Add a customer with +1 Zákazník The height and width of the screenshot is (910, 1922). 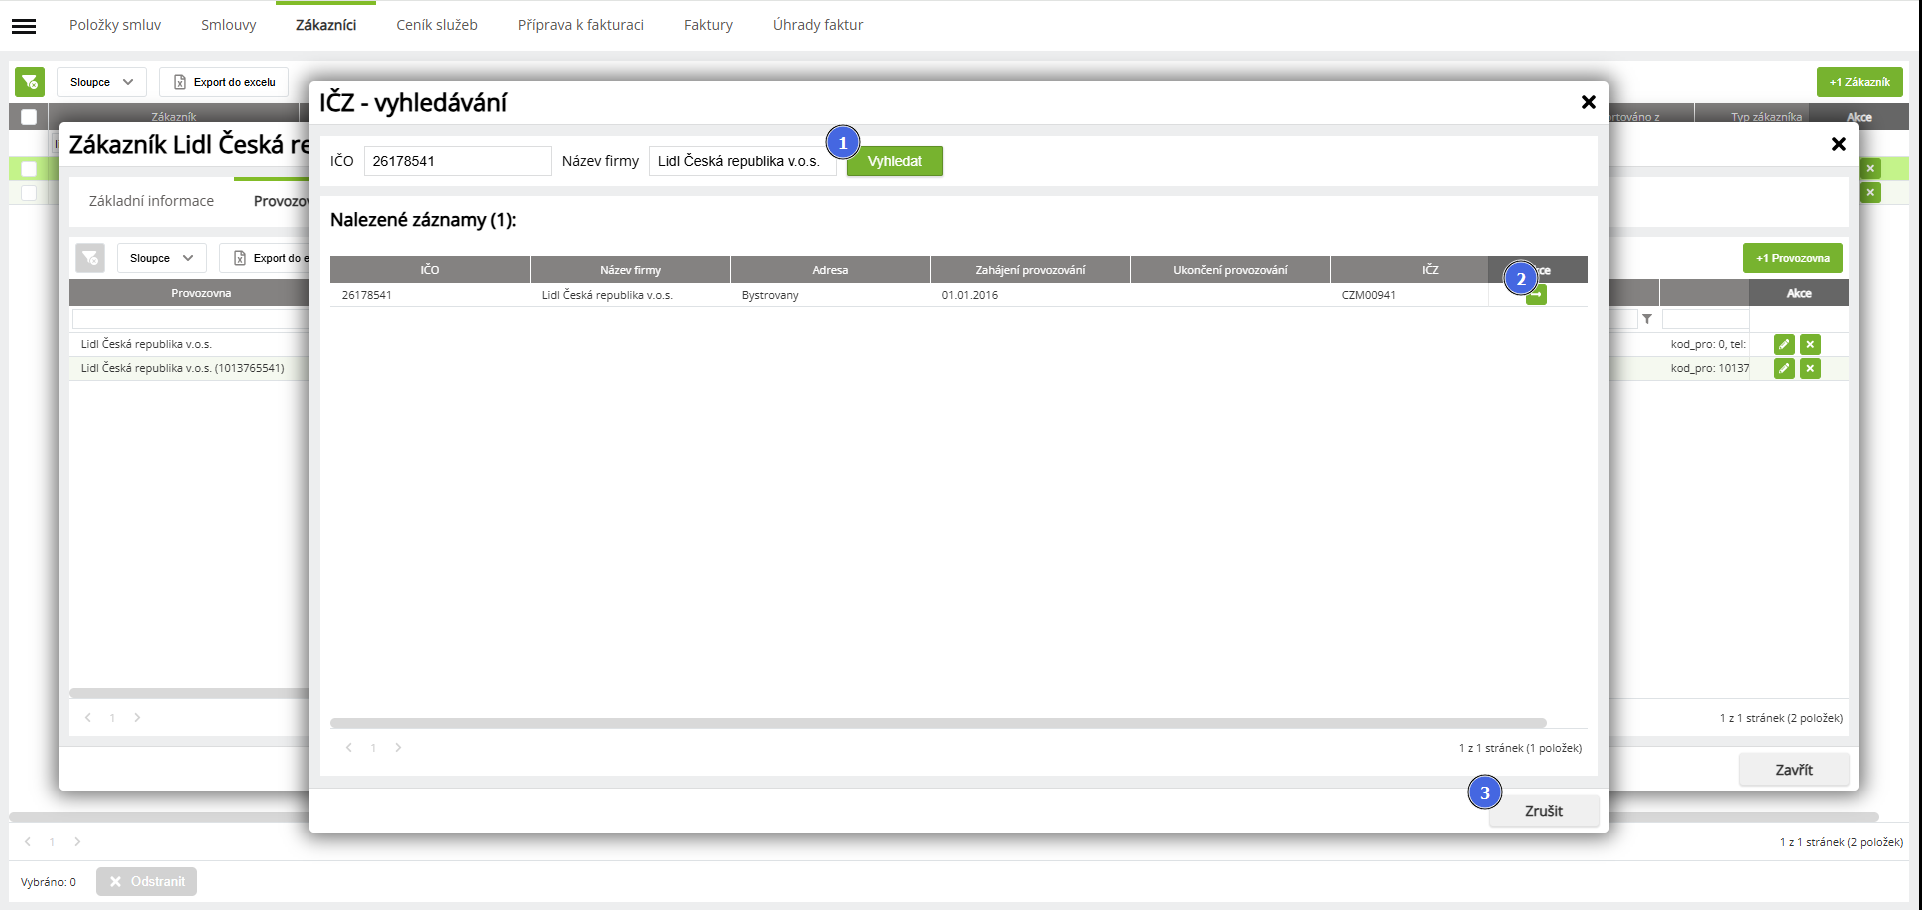(x=1860, y=82)
